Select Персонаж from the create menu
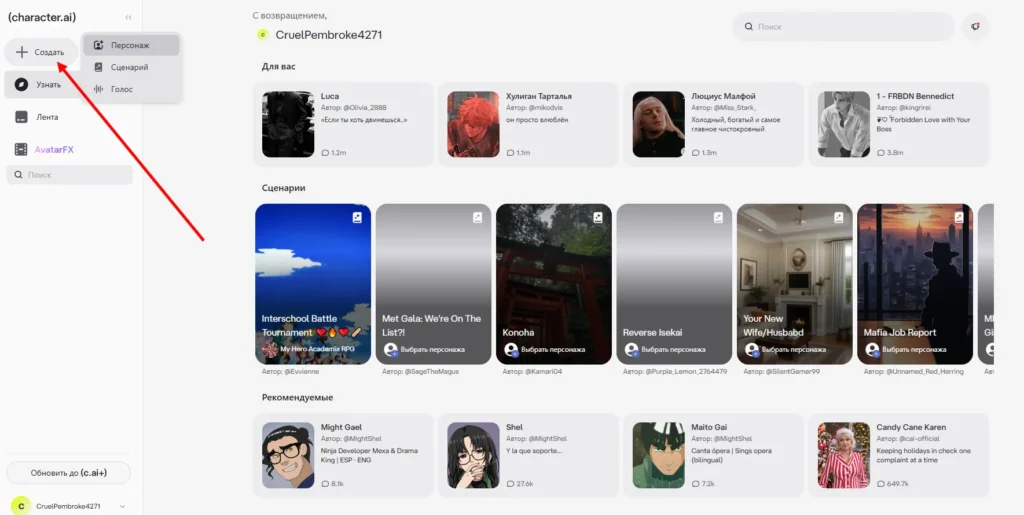Screen dimensions: 1024x515 tap(131, 46)
